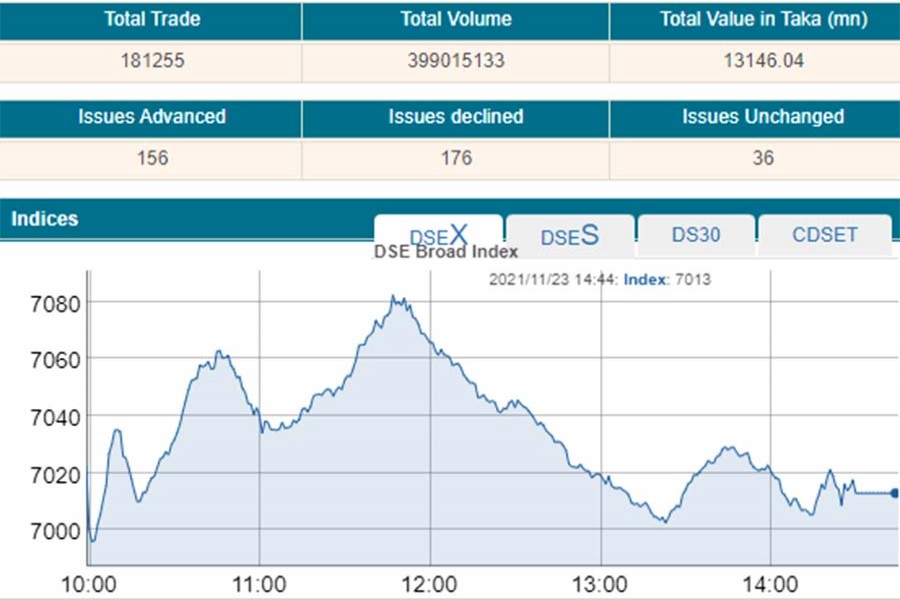Click the chart peak near 7080

394,297
